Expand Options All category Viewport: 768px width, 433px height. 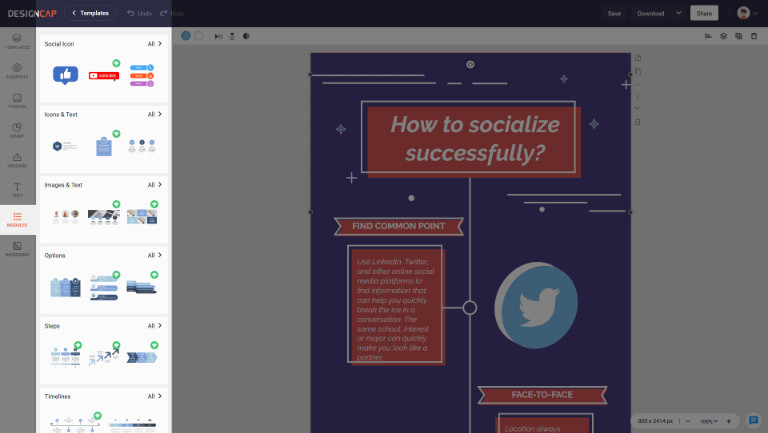(155, 256)
